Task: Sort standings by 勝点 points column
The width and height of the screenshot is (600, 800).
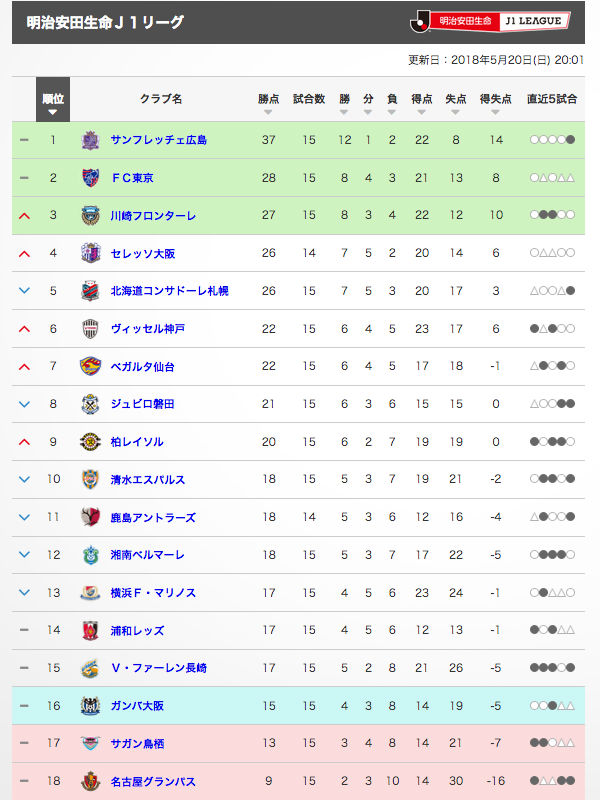Action: pos(268,103)
